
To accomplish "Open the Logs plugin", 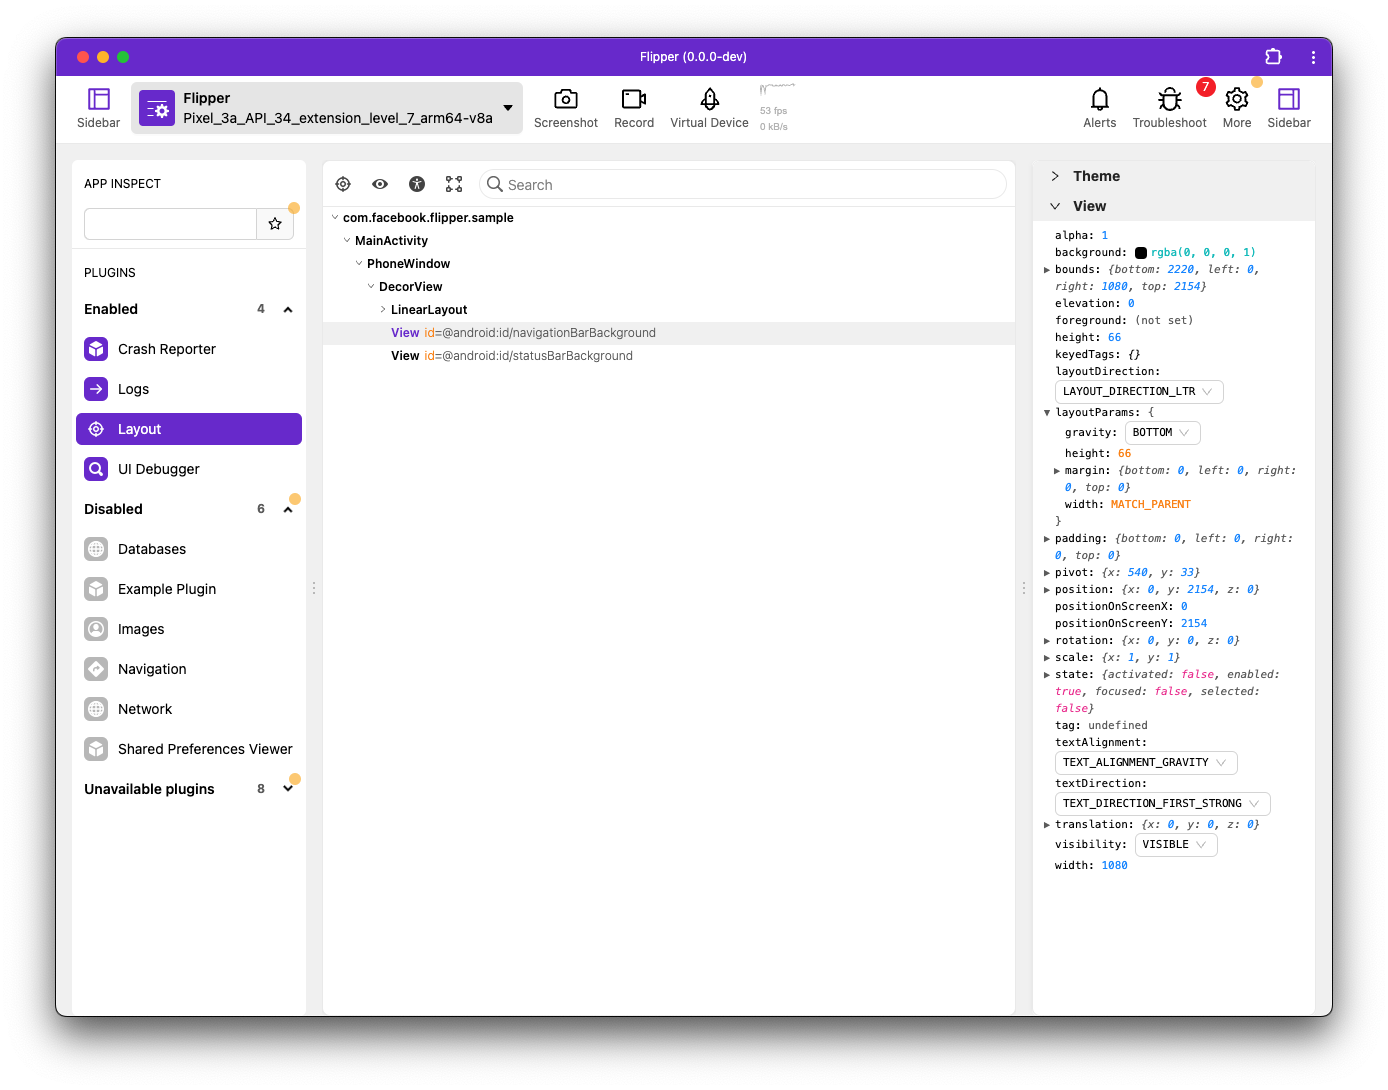I will pyautogui.click(x=189, y=389).
